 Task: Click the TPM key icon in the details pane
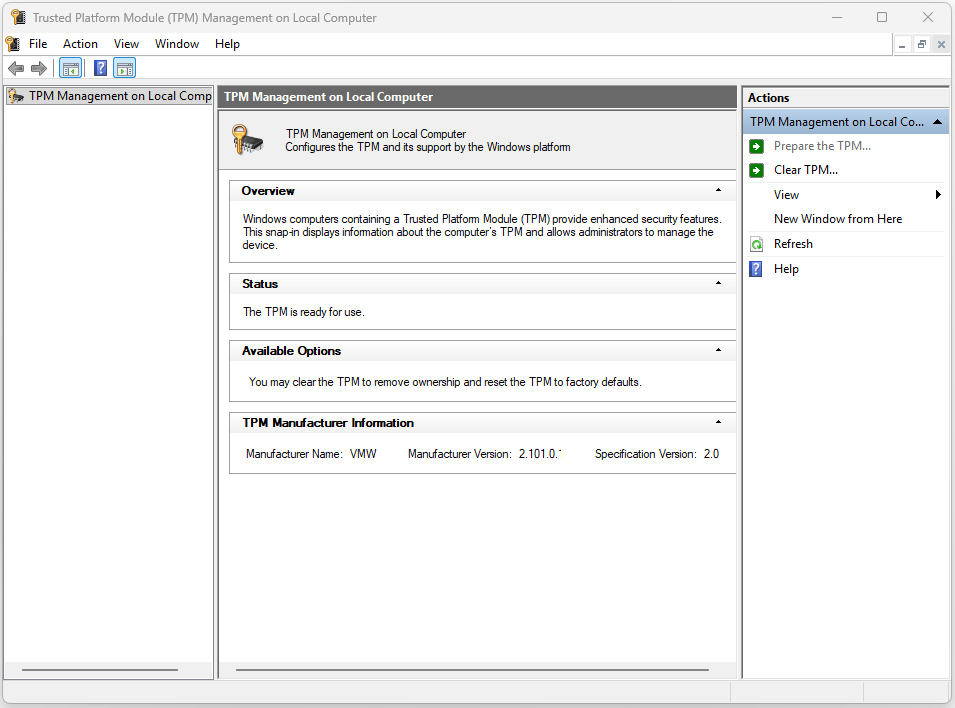[246, 139]
